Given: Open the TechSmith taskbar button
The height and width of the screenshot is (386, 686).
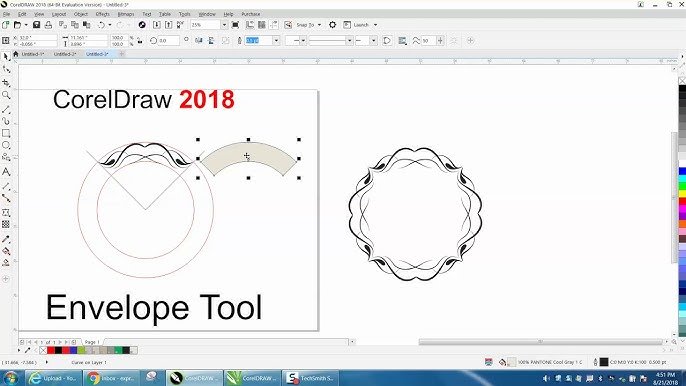Looking at the screenshot, I should pos(310,378).
